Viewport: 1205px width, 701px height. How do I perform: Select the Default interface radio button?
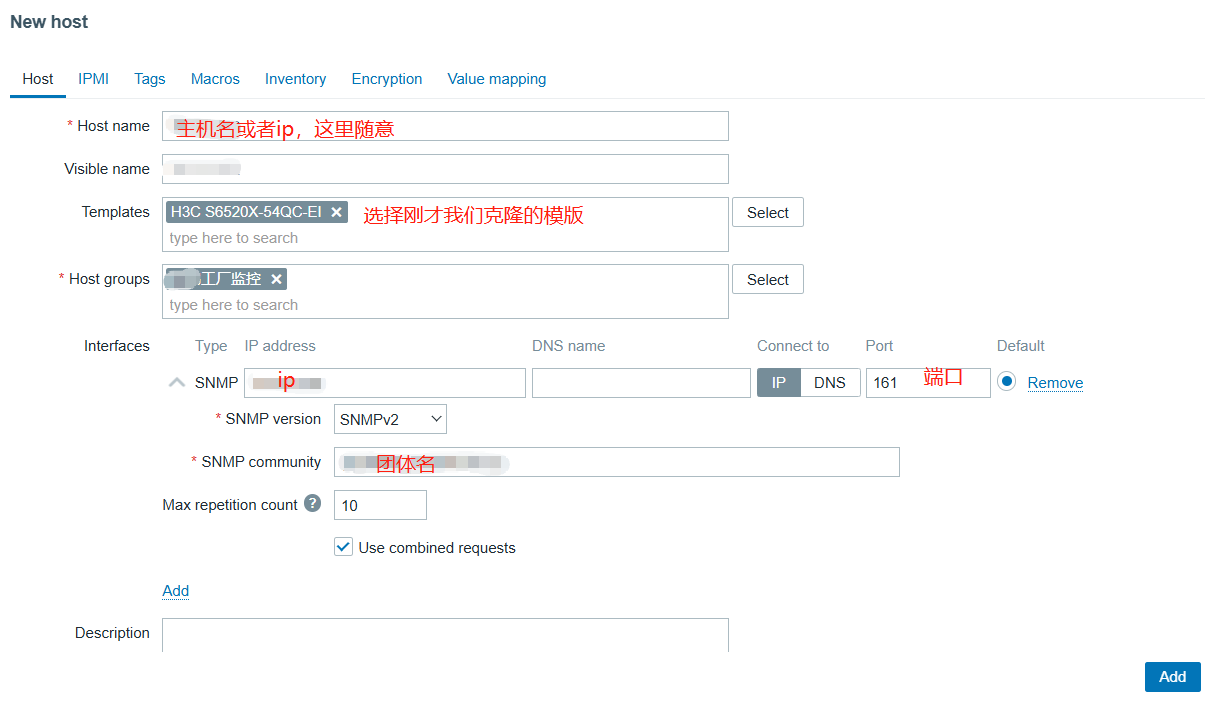click(1006, 382)
